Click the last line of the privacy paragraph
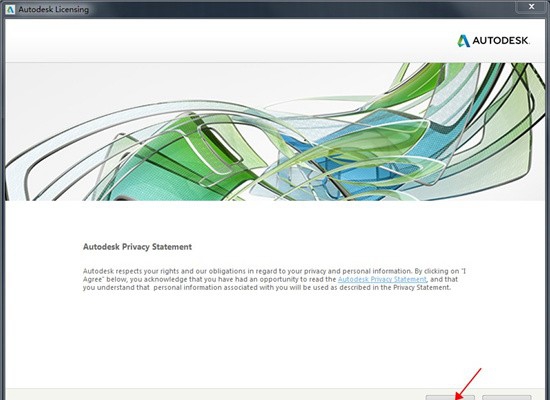 [x=267, y=287]
